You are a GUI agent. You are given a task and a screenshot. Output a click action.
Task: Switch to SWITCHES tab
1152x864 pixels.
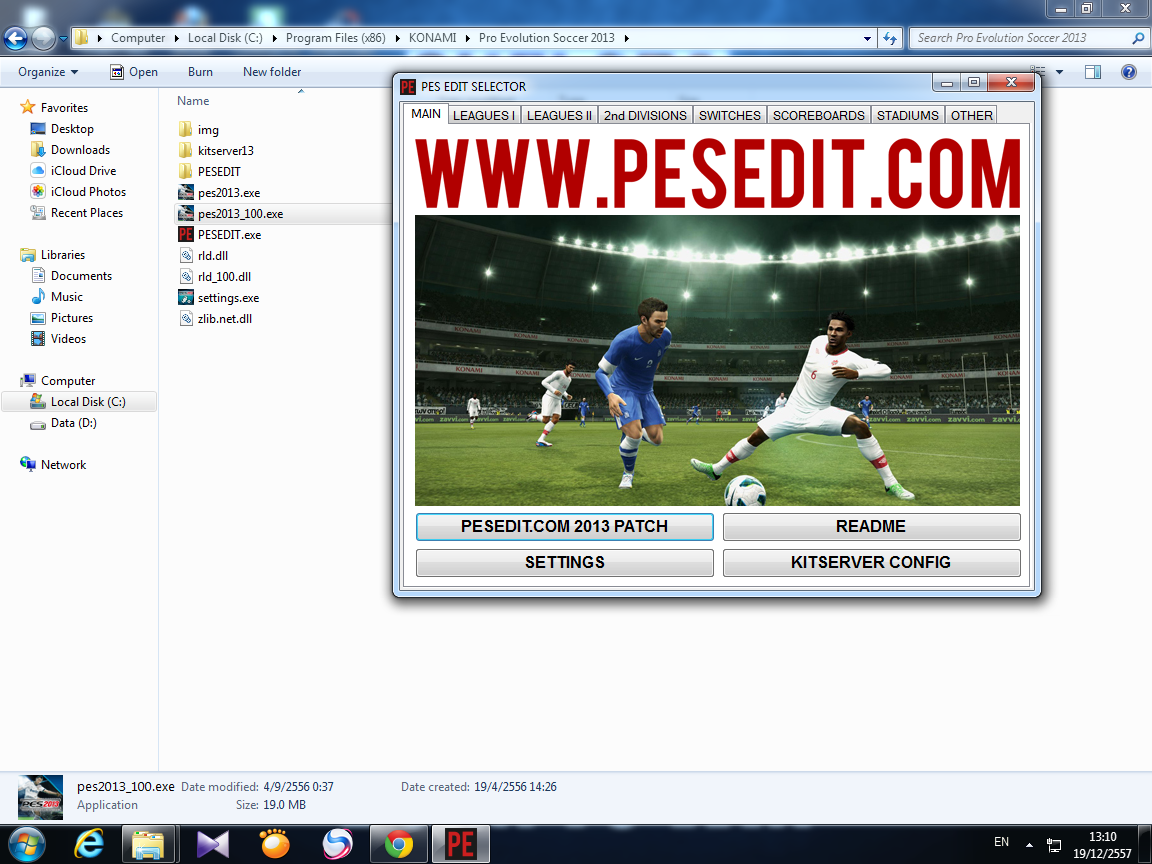[730, 115]
